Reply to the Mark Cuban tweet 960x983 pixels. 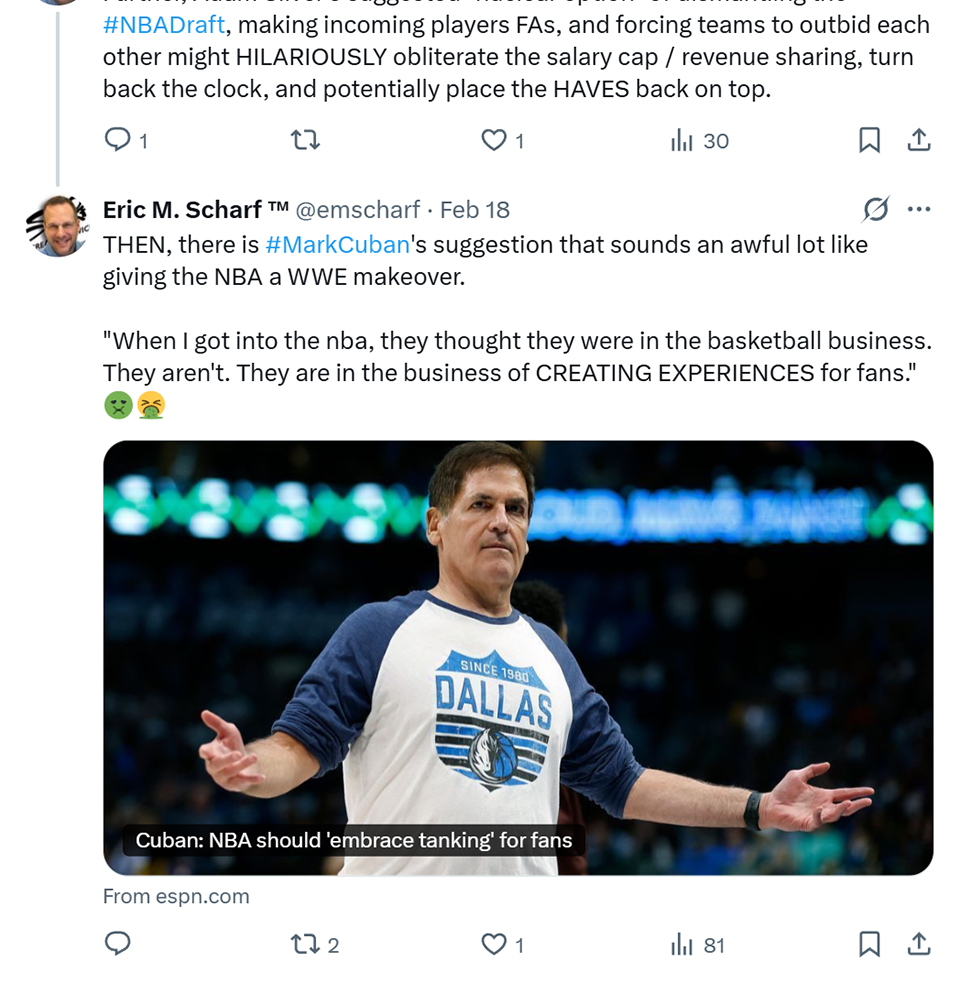coord(118,944)
